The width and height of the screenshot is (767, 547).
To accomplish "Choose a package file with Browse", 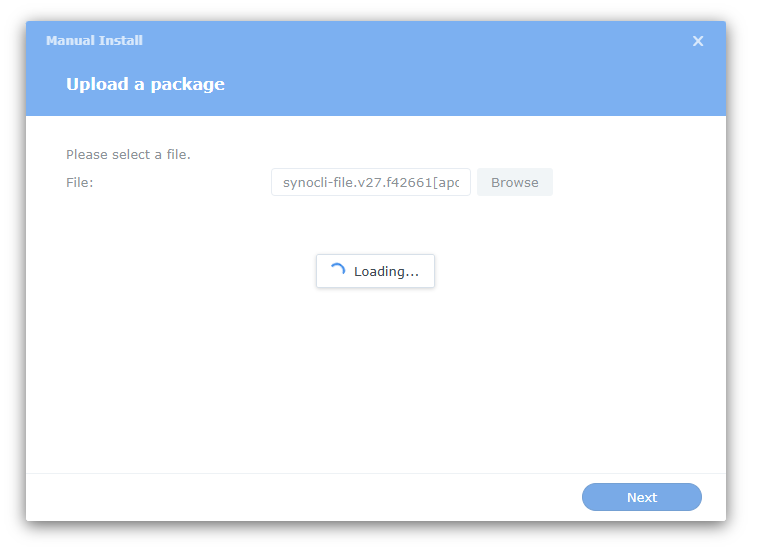I will tap(514, 182).
